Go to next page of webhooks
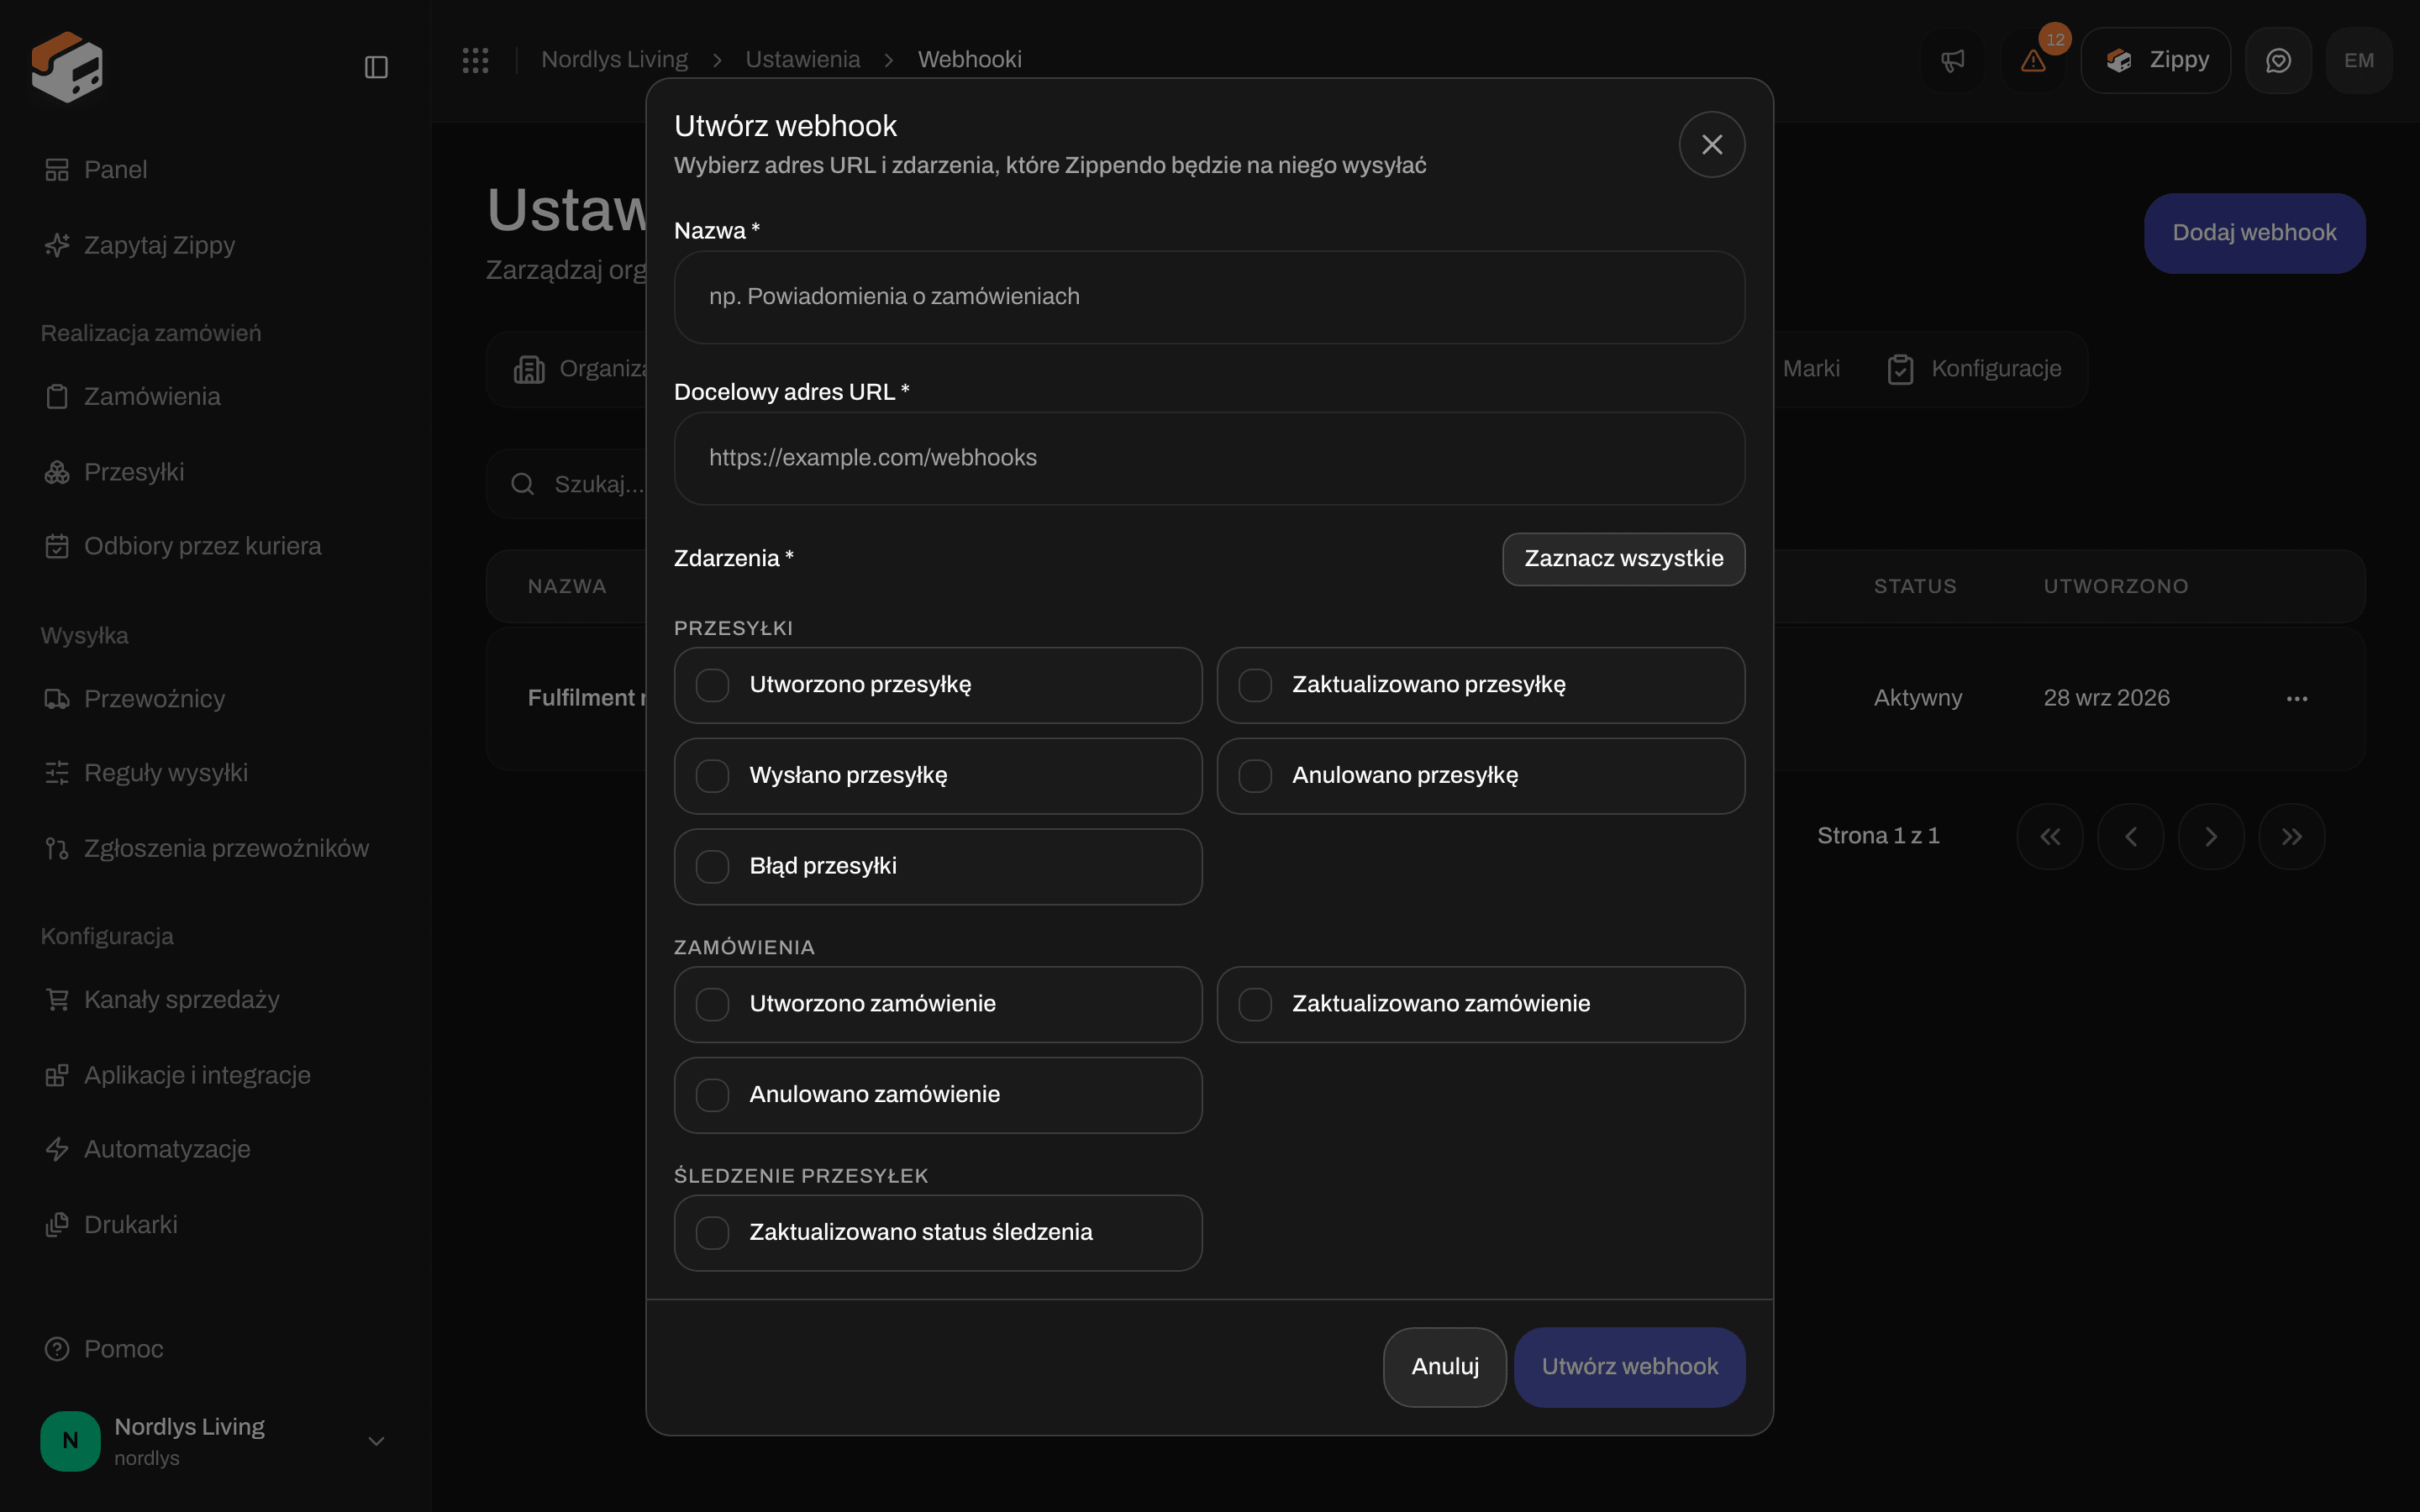Screen dimensions: 2420x1512 coord(2211,836)
